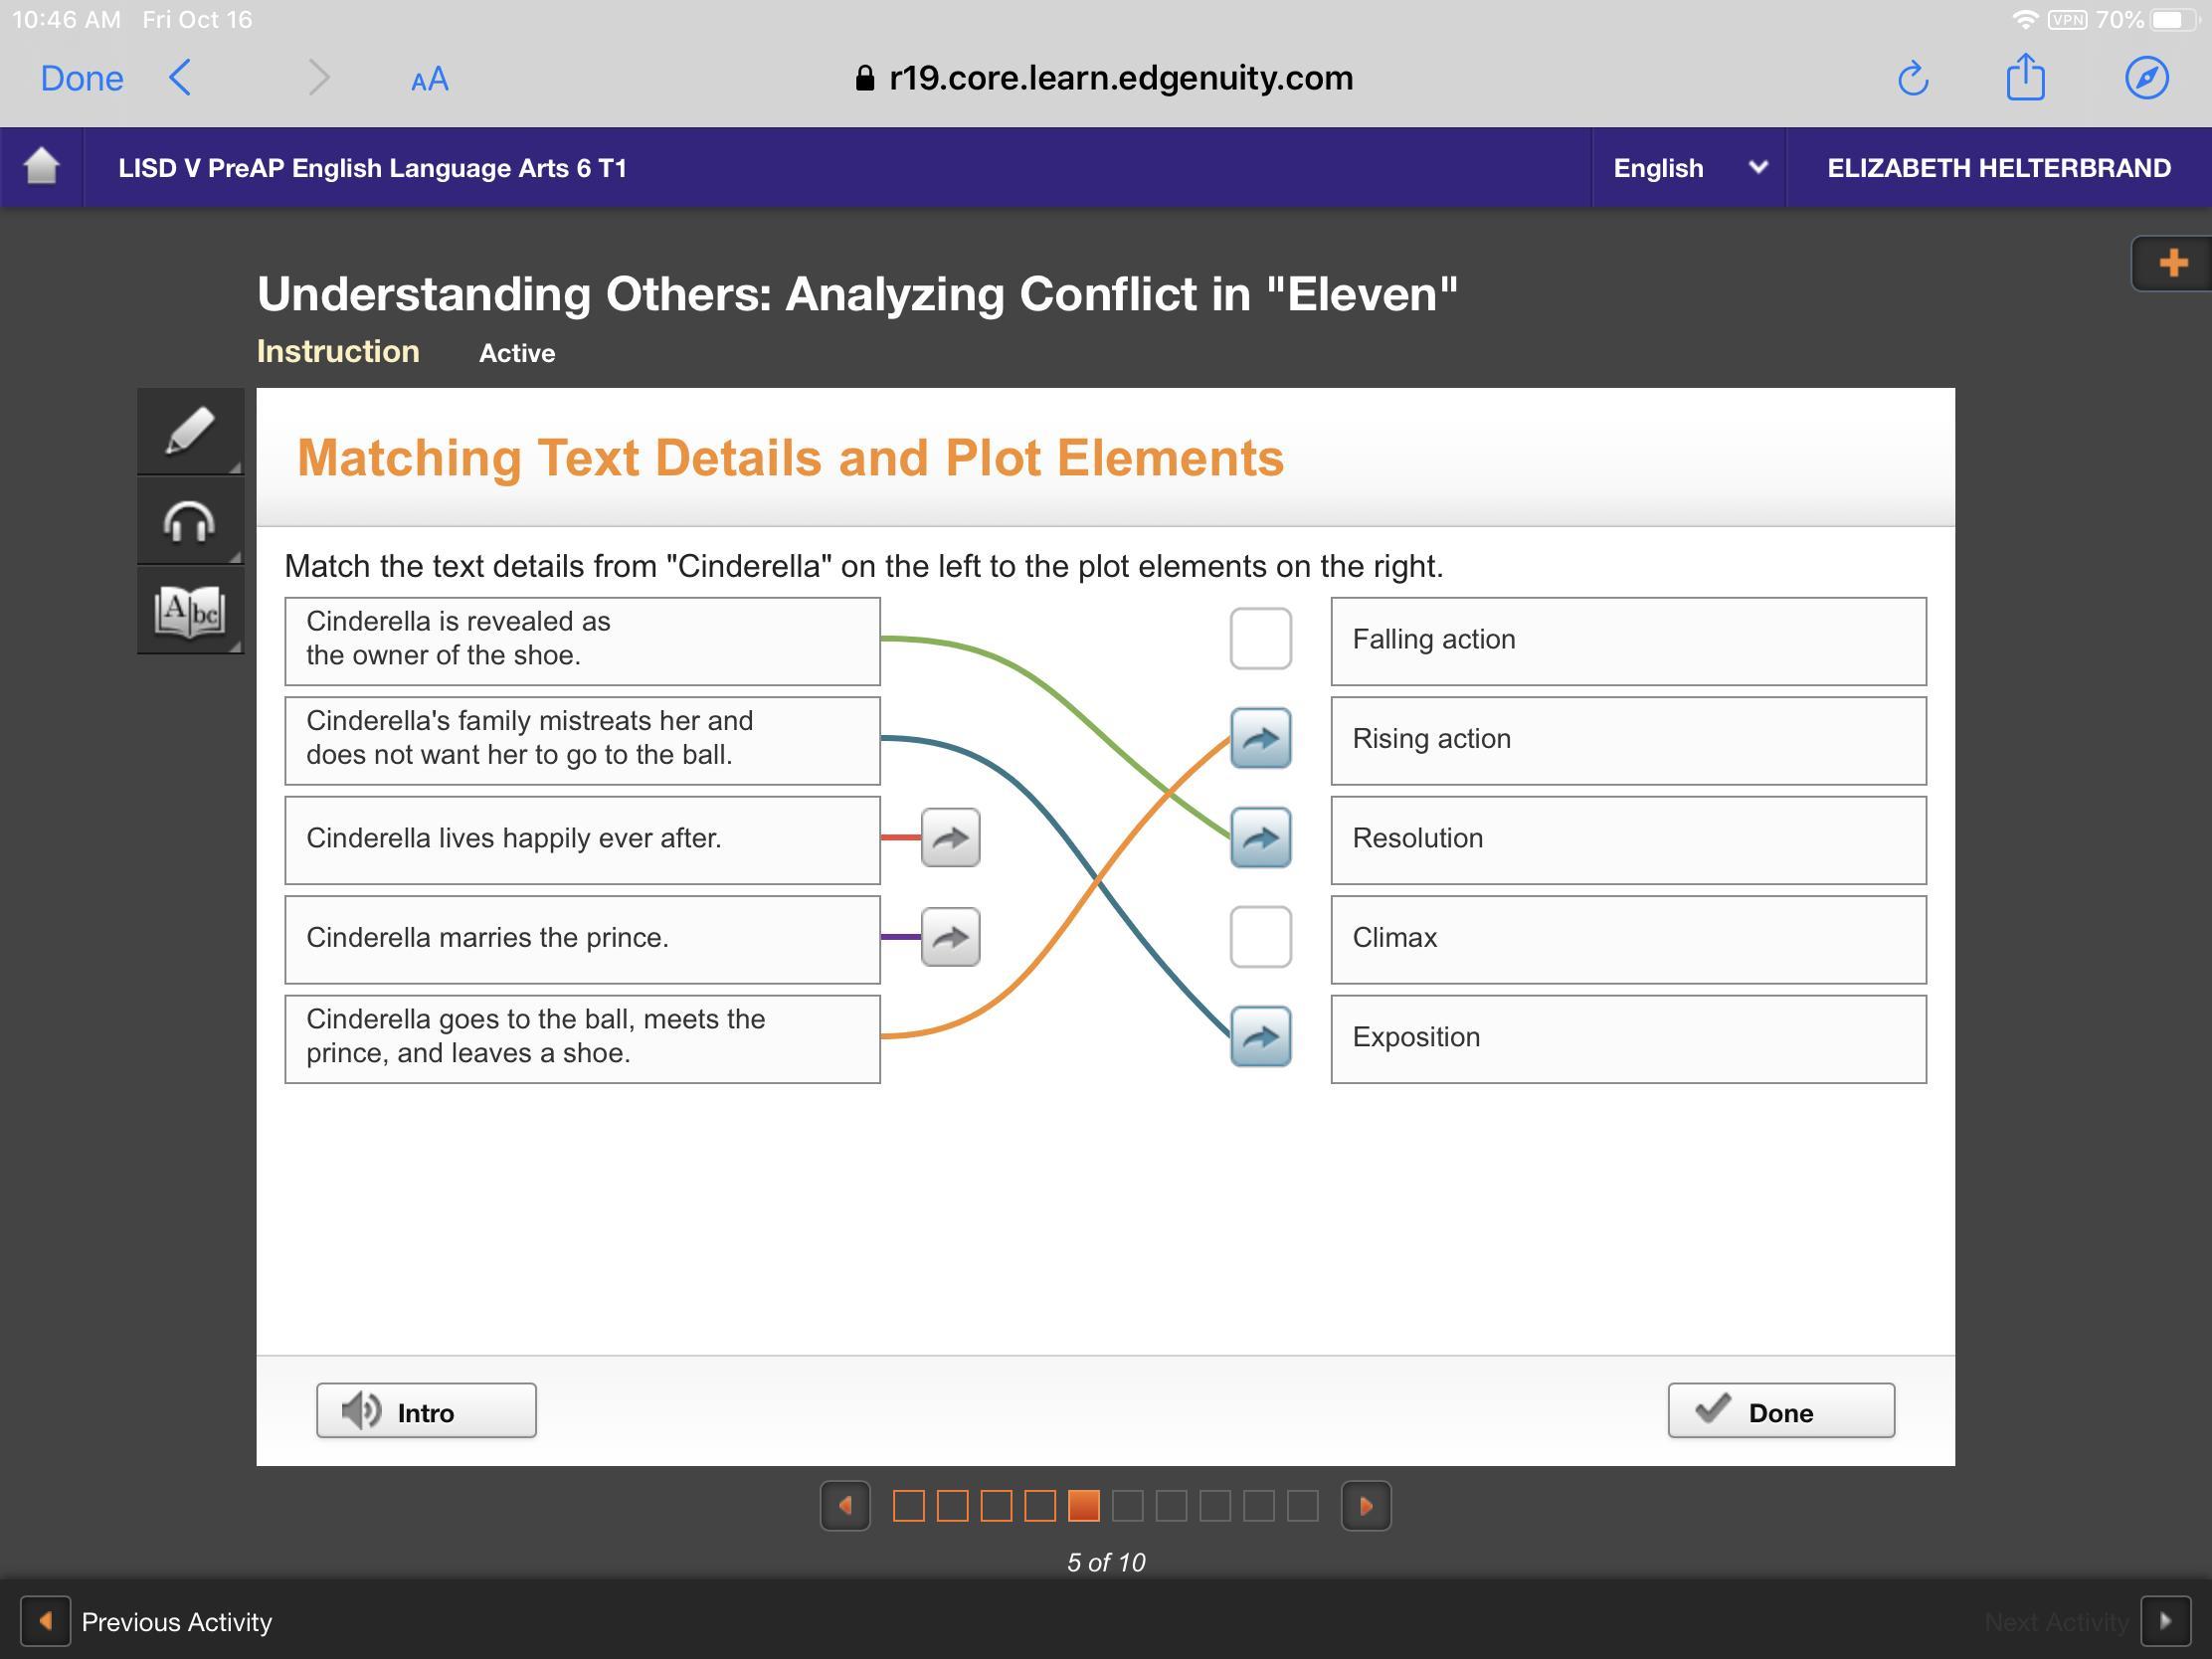Image resolution: width=2212 pixels, height=1659 pixels.
Task: Click the orange plus expand button
Action: [2172, 264]
